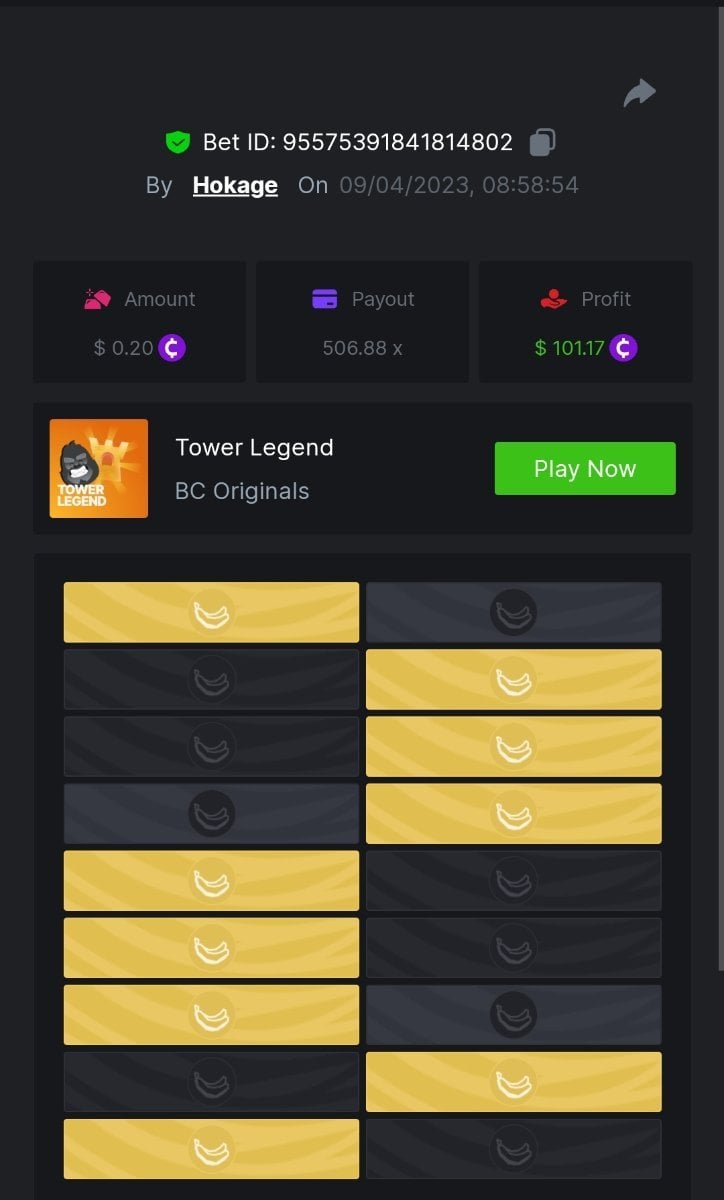Click the bottom-left yellow banana tile
The width and height of the screenshot is (724, 1200).
click(211, 1148)
